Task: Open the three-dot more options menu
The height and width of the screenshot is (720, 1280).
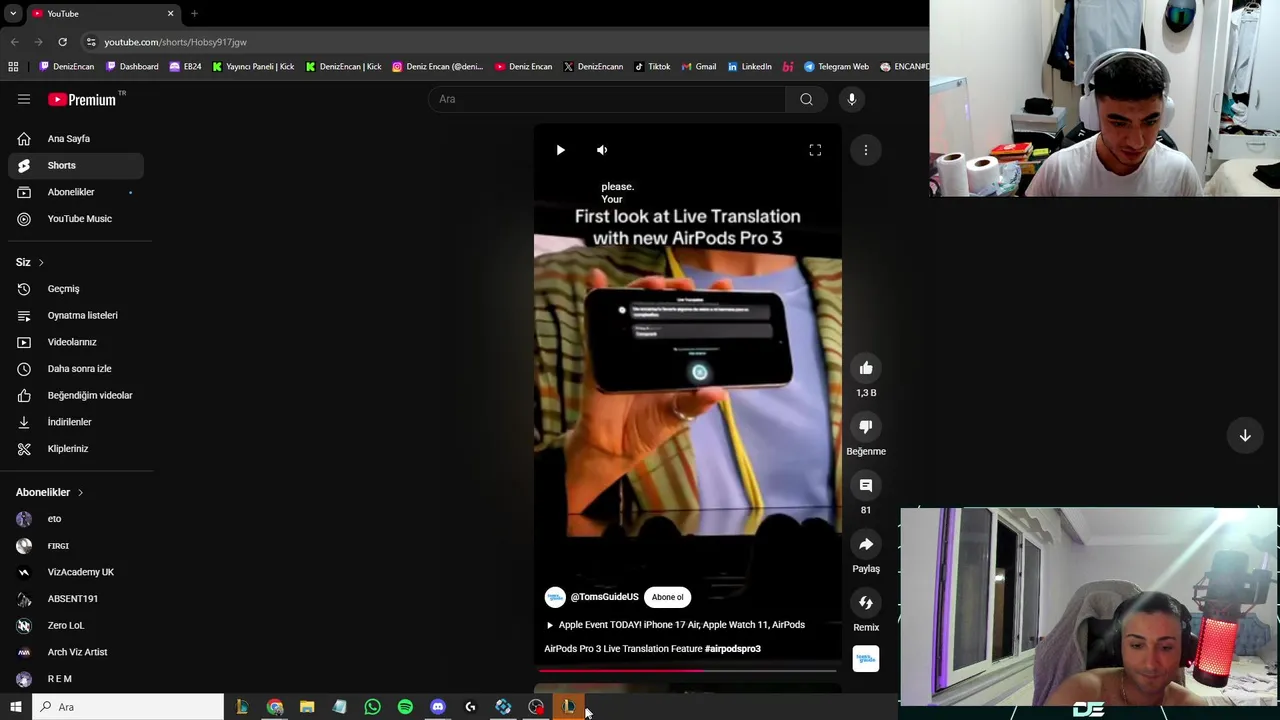Action: coord(866,150)
